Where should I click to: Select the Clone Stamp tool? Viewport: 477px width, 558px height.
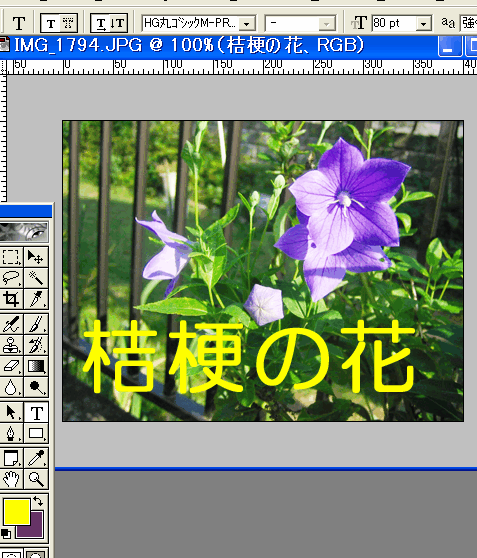11,345
